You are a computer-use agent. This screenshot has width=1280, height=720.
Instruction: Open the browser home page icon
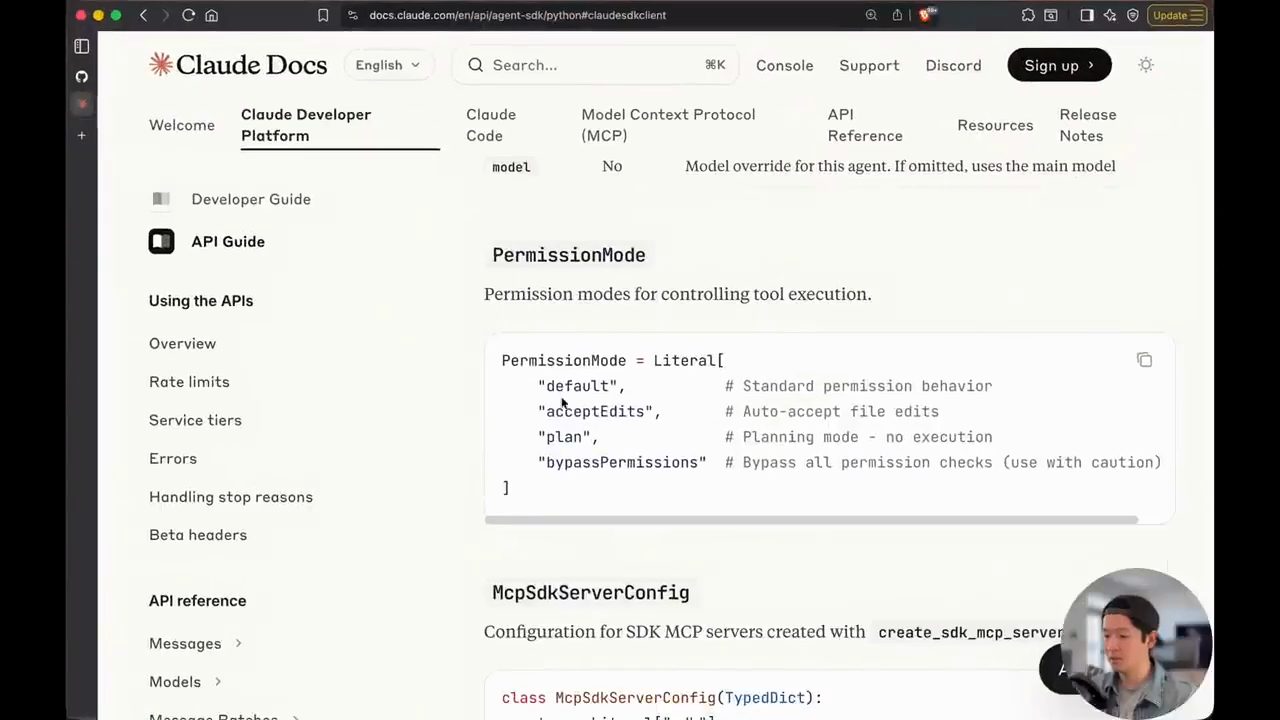211,15
